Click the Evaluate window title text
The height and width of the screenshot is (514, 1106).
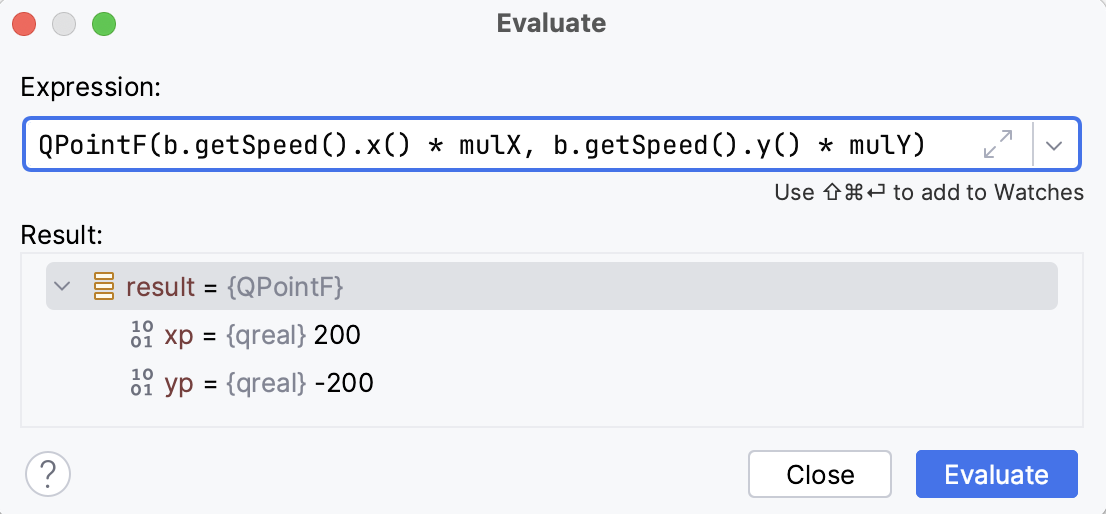tap(551, 23)
